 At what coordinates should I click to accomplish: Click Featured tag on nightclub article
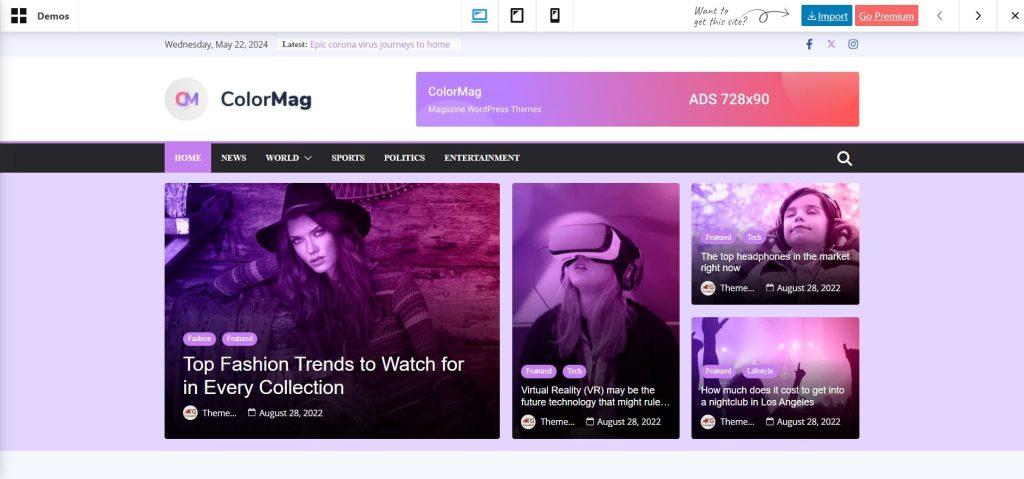[x=718, y=371]
